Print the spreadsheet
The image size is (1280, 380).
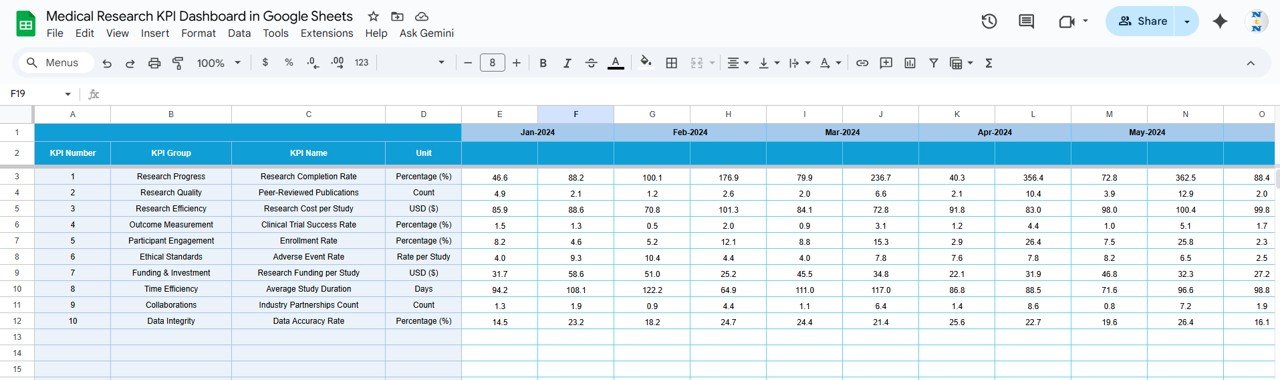click(x=154, y=63)
